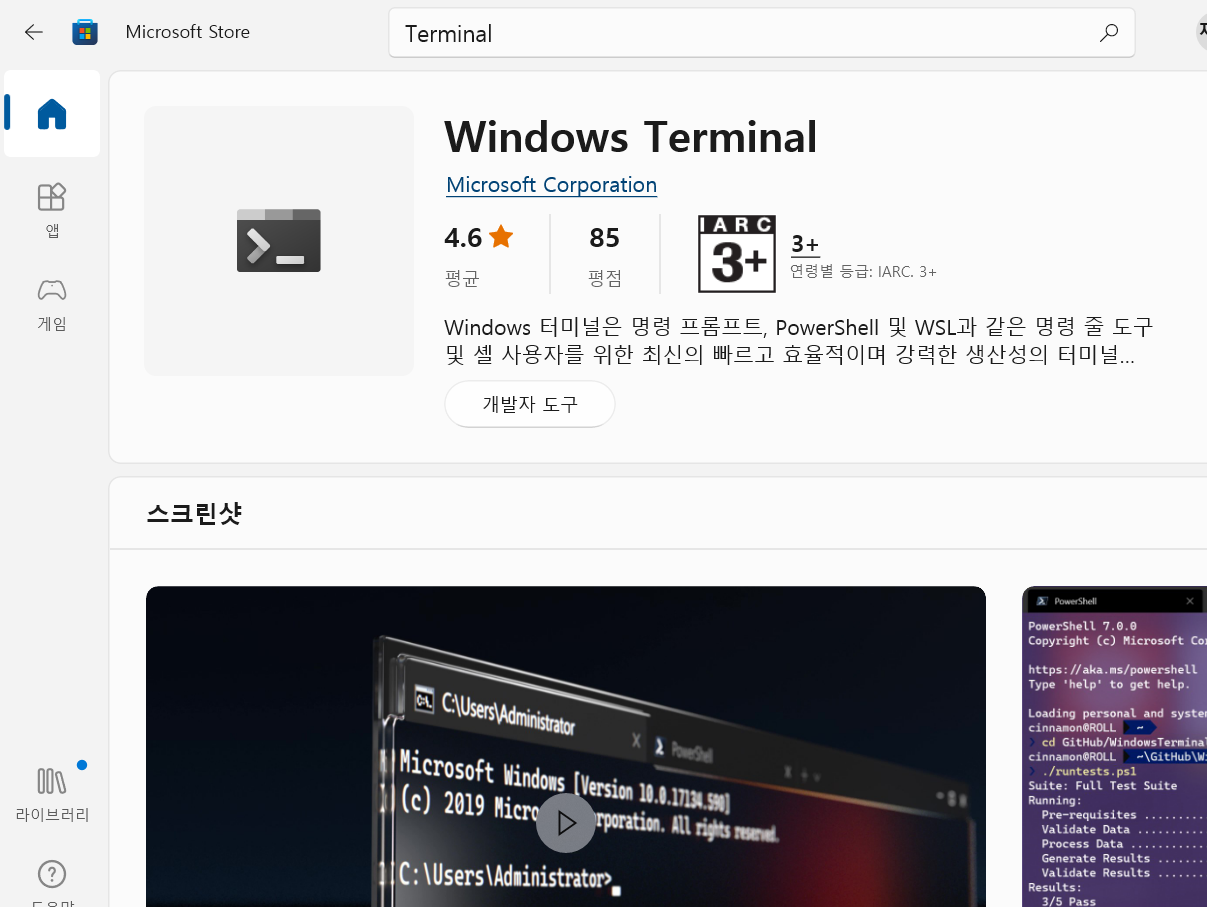Click the Windows Terminal app logo

[x=279, y=241]
